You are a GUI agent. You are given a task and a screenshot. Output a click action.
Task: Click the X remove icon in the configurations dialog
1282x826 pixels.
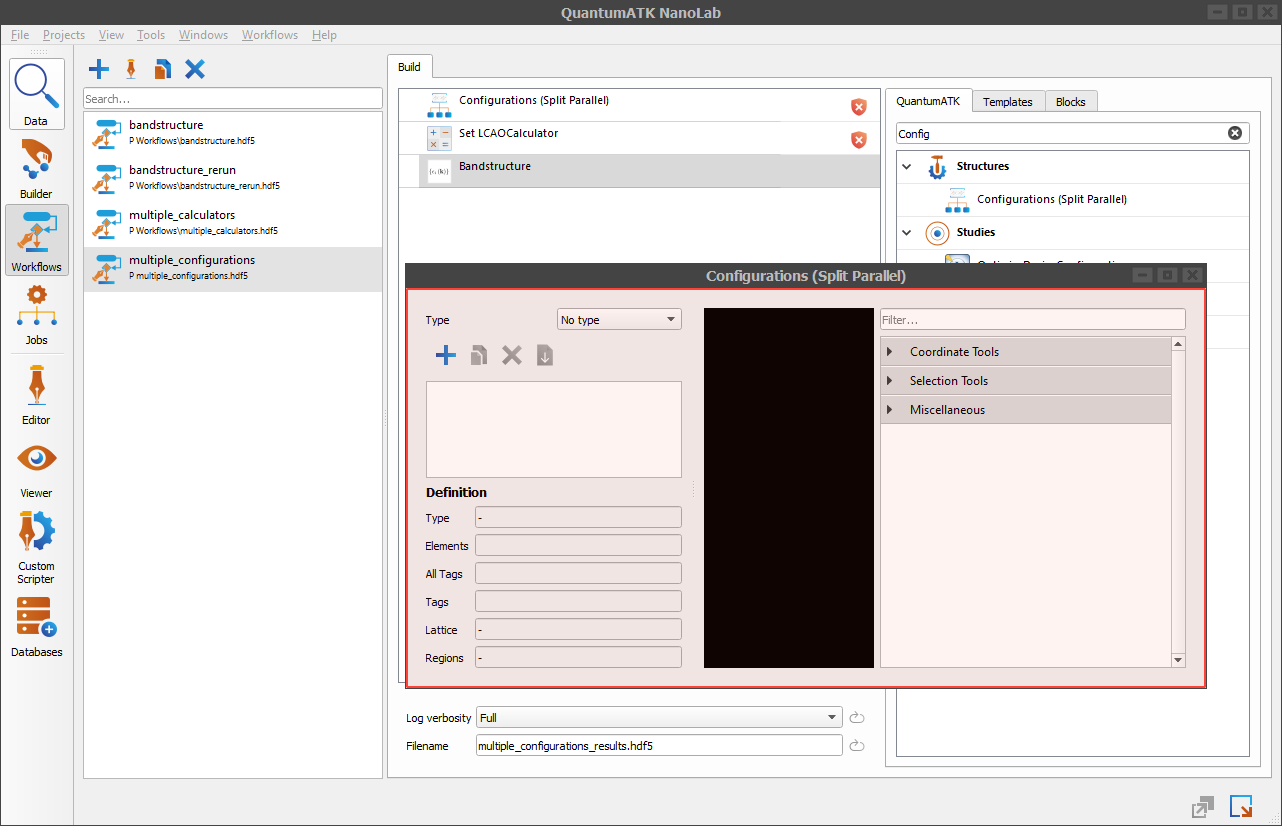(x=512, y=355)
